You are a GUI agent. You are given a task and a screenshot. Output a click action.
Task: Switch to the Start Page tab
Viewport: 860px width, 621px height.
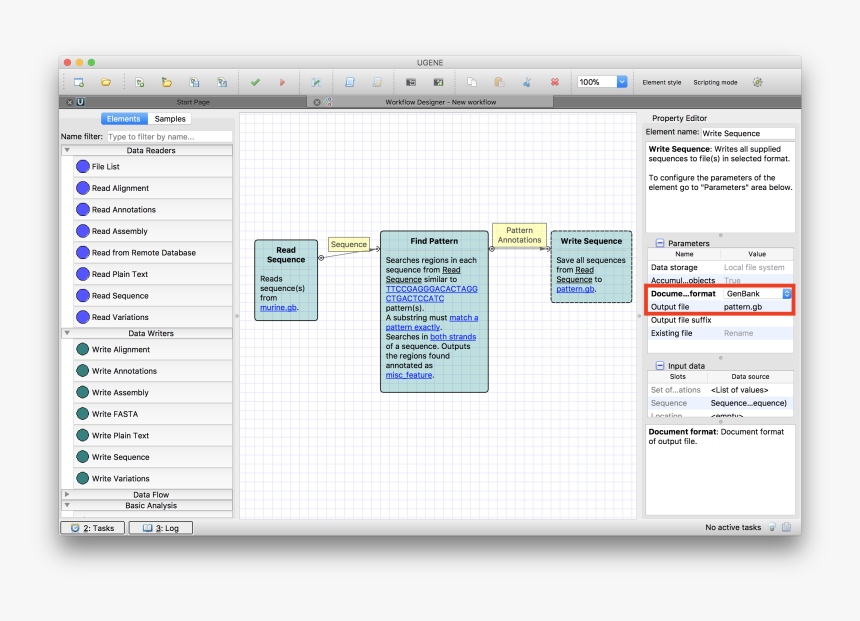coord(193,102)
